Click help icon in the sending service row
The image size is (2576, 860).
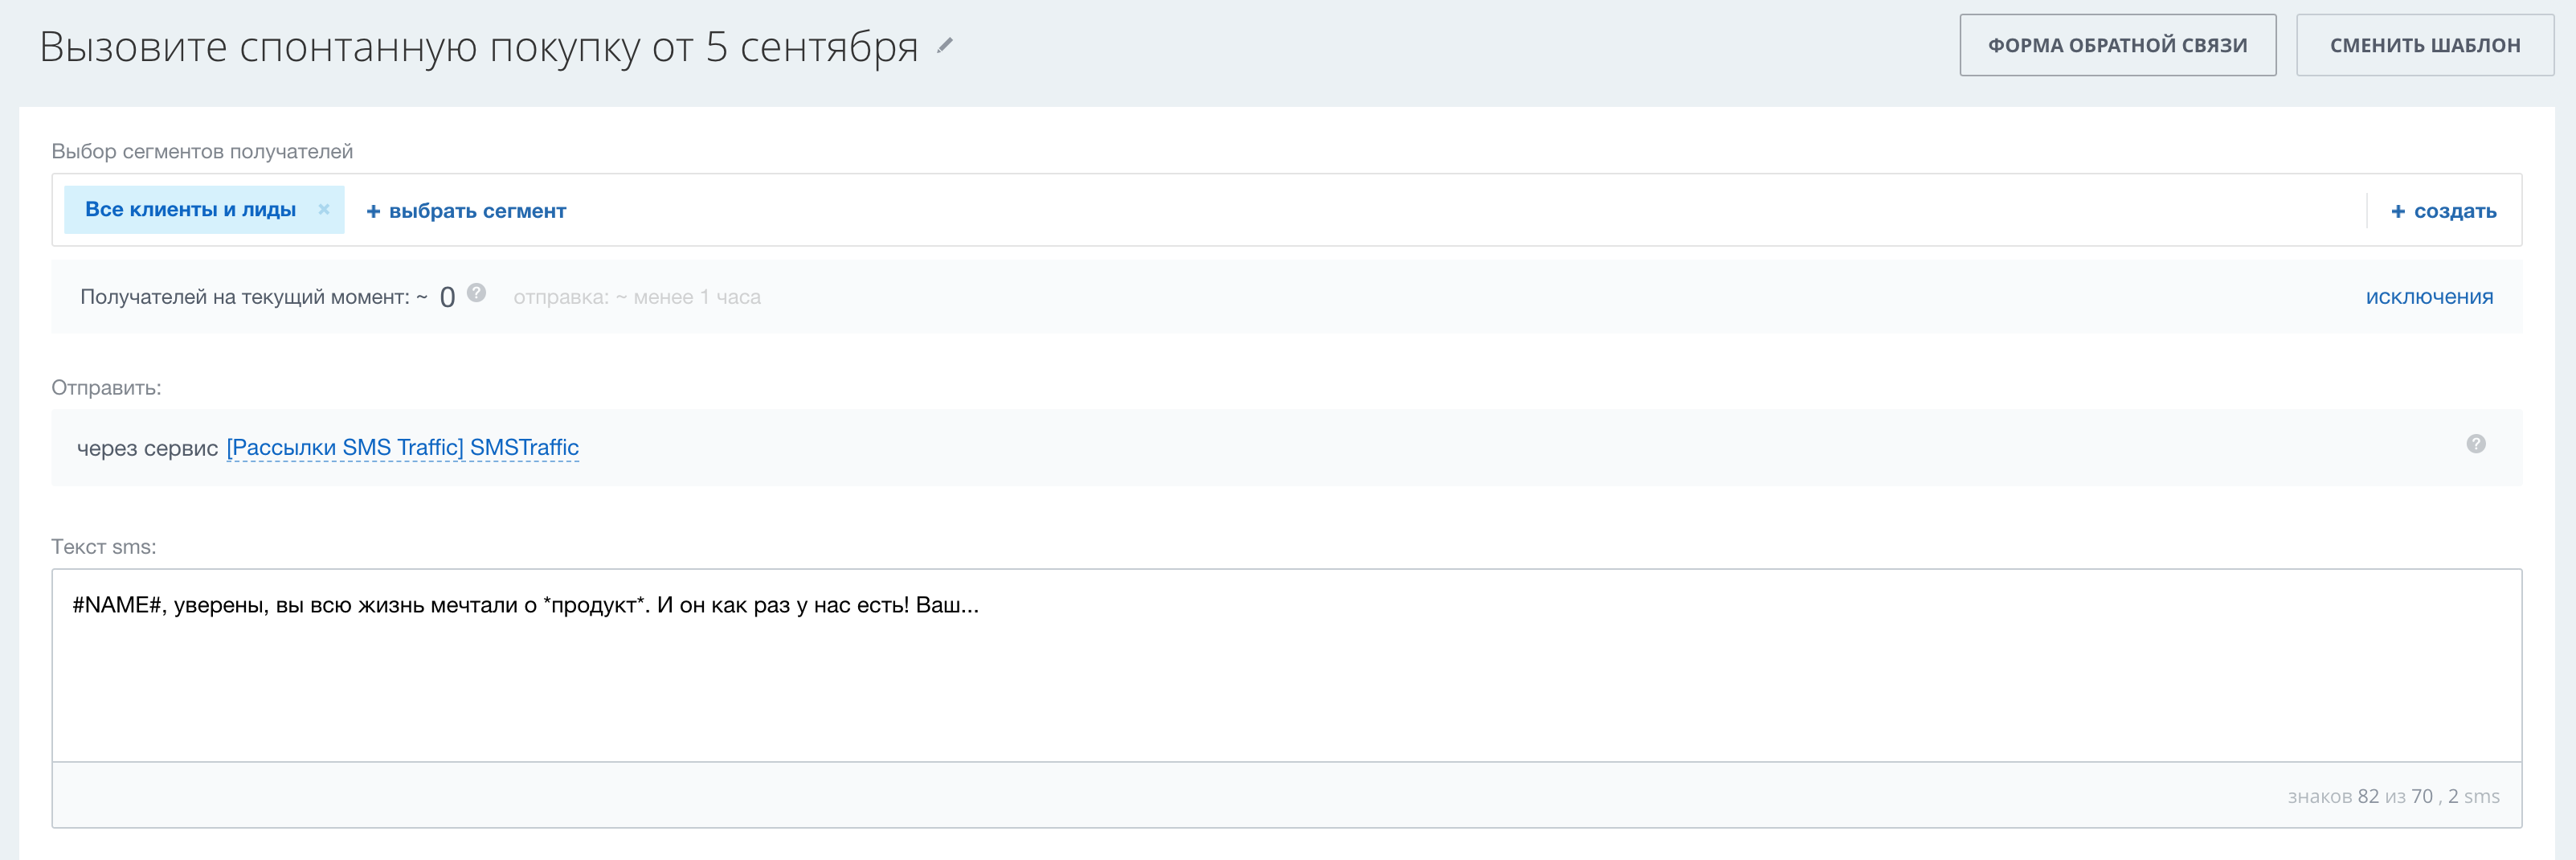click(2475, 444)
